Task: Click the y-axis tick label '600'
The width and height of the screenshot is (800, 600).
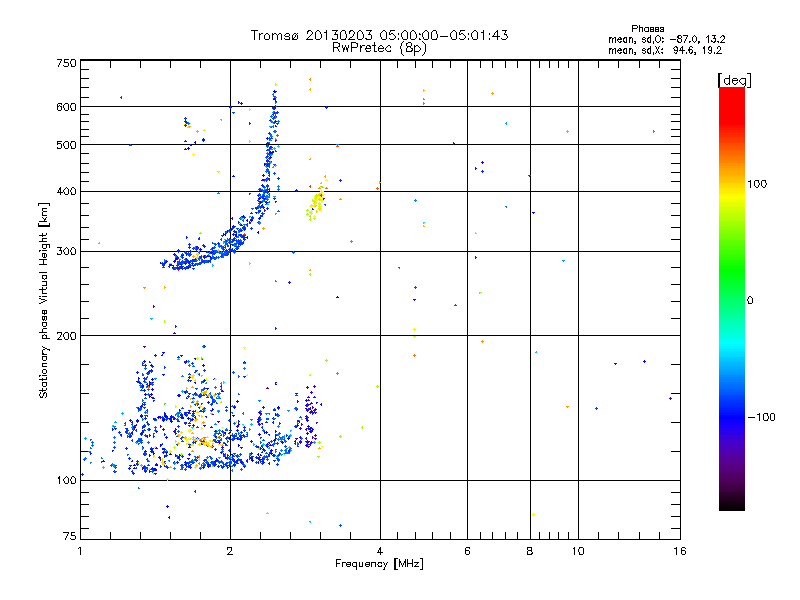Action: 66,107
